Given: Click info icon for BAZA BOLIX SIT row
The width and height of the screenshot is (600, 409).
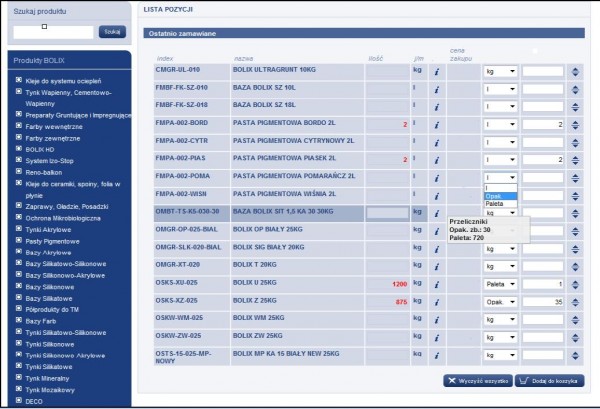Looking at the screenshot, I should 437,213.
